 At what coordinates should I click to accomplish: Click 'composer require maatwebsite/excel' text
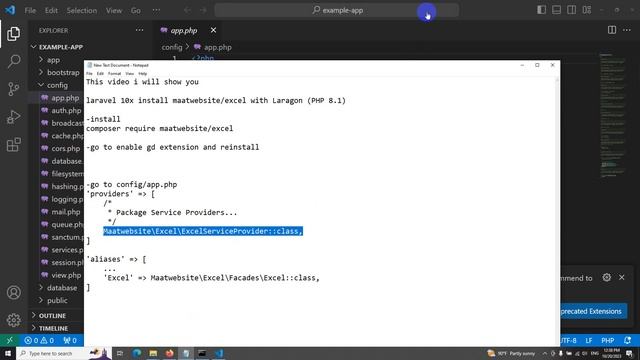(160, 129)
